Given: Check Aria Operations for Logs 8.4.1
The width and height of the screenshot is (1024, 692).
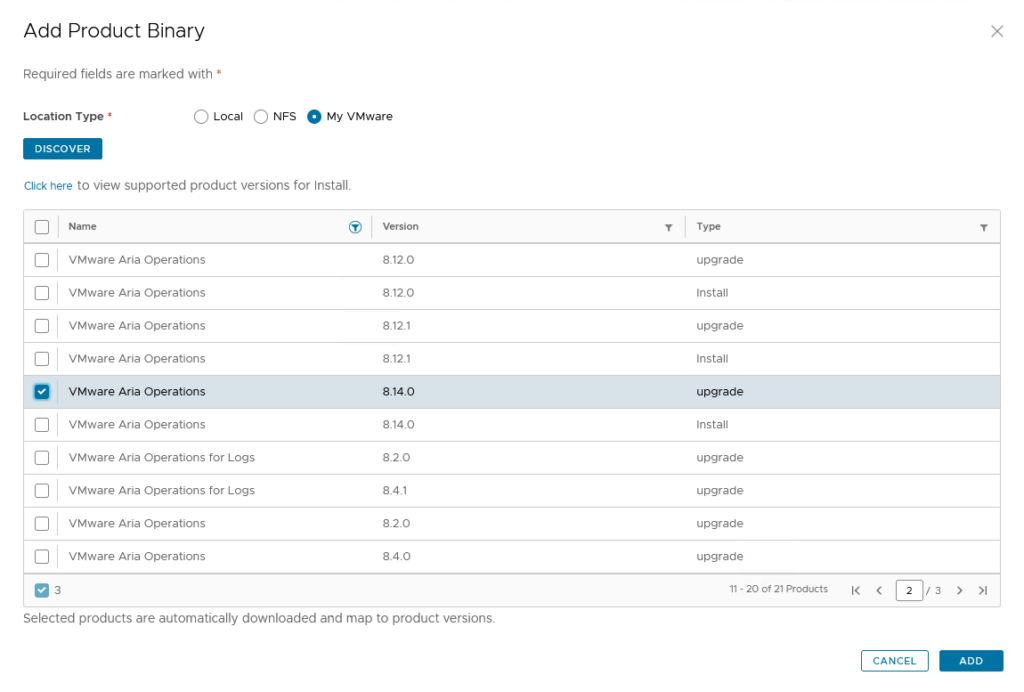Looking at the screenshot, I should [x=42, y=491].
